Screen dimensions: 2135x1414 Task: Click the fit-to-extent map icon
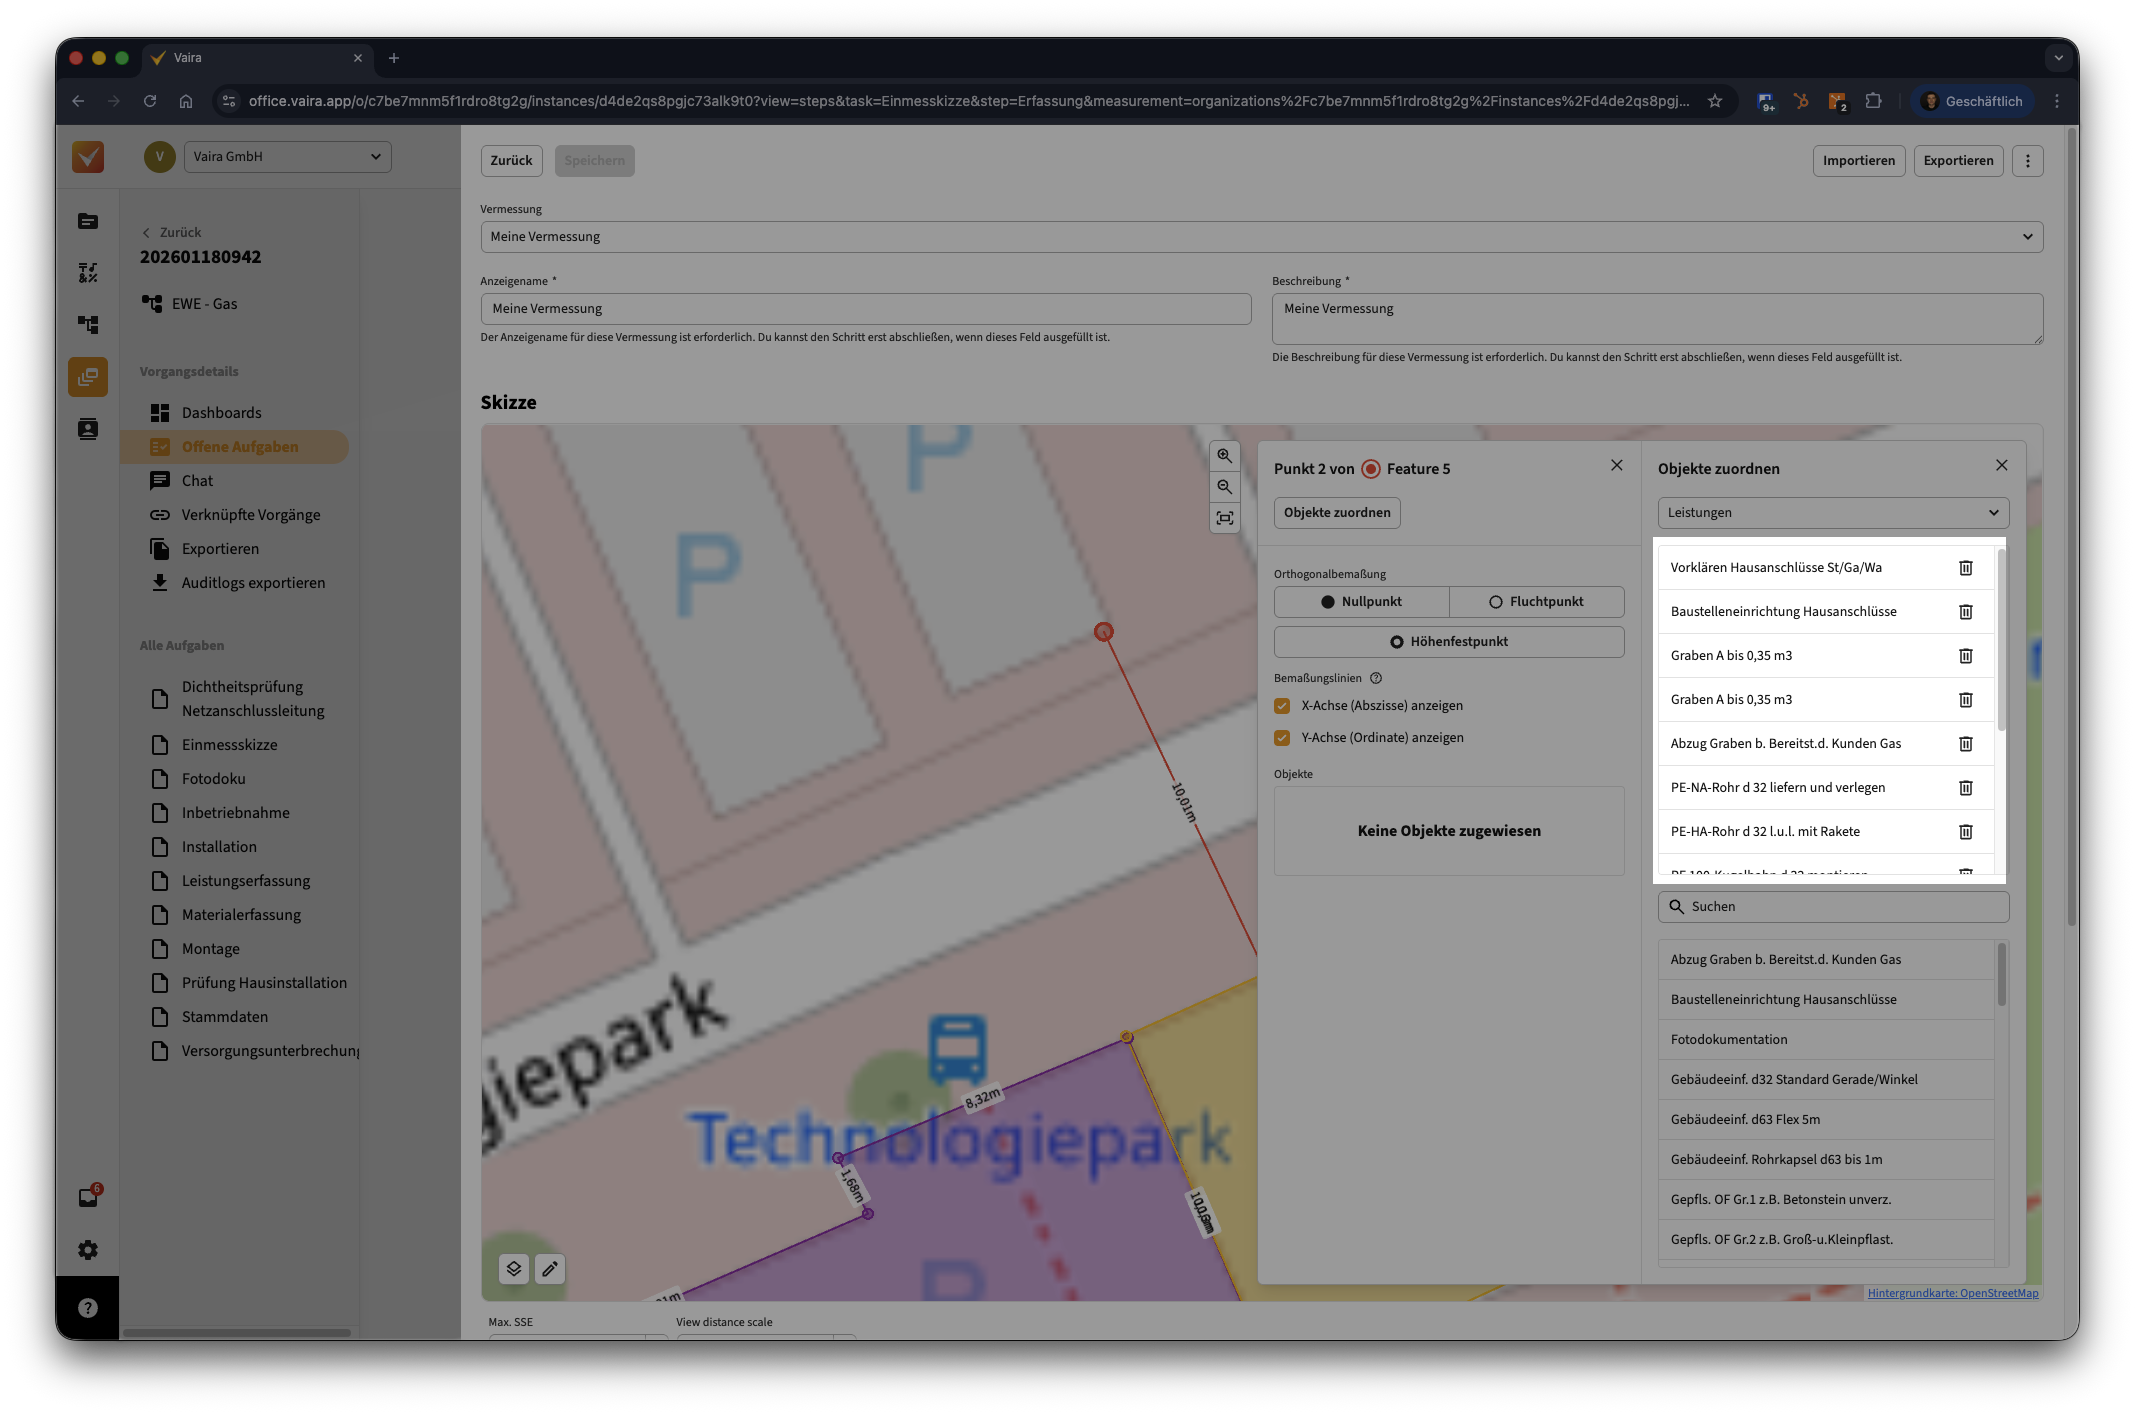point(1224,518)
